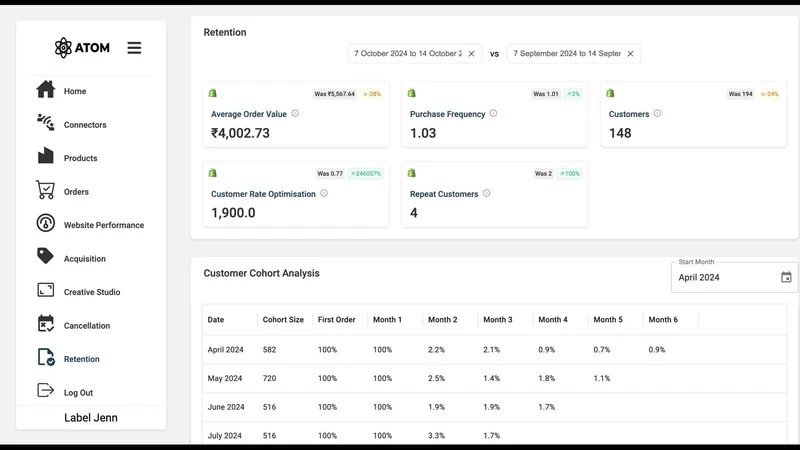Screen dimensions: 800x450
Task: Click the Month 5 column header
Action: pyautogui.click(x=608, y=320)
